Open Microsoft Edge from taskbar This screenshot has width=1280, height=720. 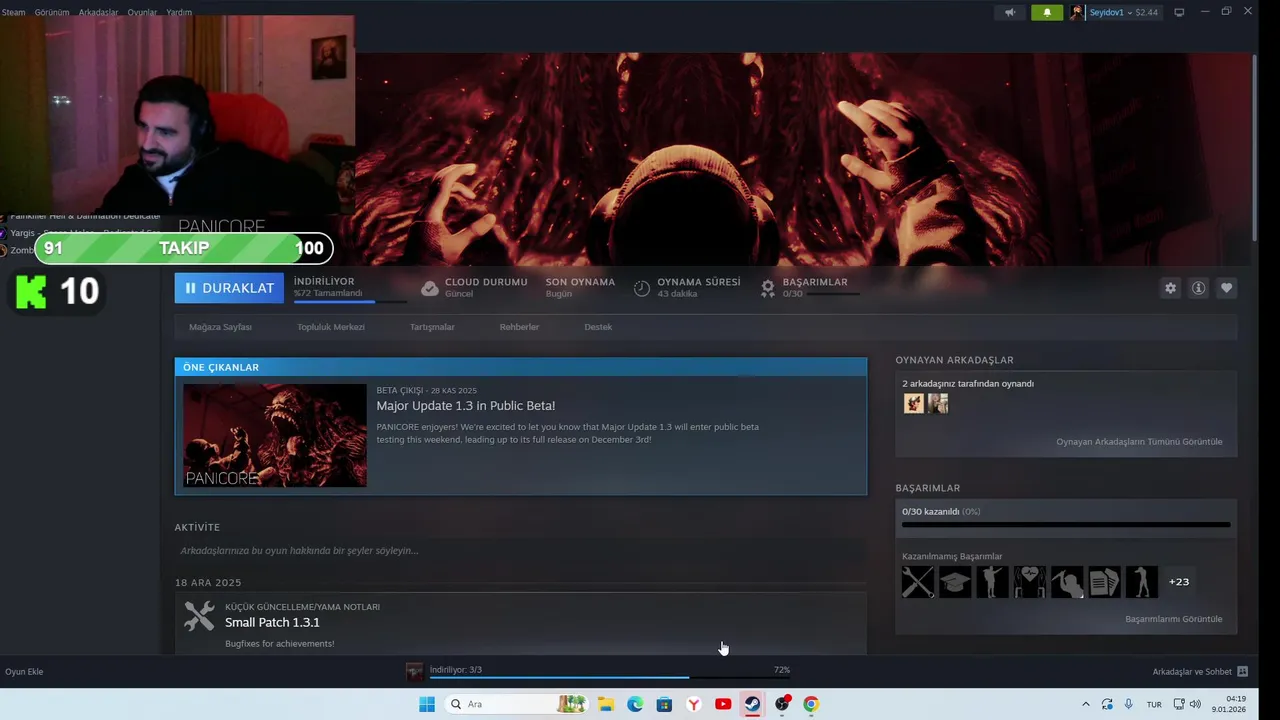635,704
